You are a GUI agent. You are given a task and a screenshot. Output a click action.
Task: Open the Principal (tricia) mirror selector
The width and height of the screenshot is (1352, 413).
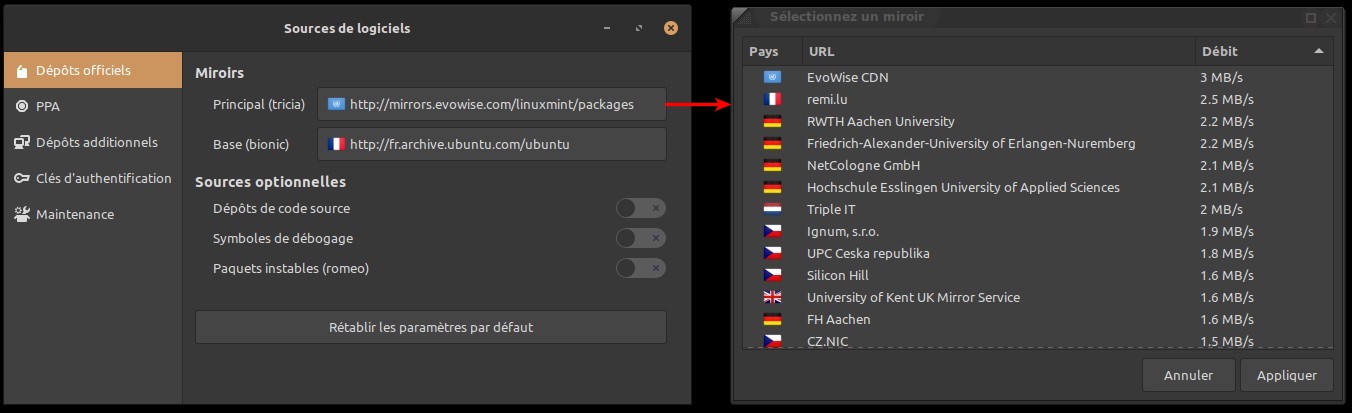click(x=491, y=104)
